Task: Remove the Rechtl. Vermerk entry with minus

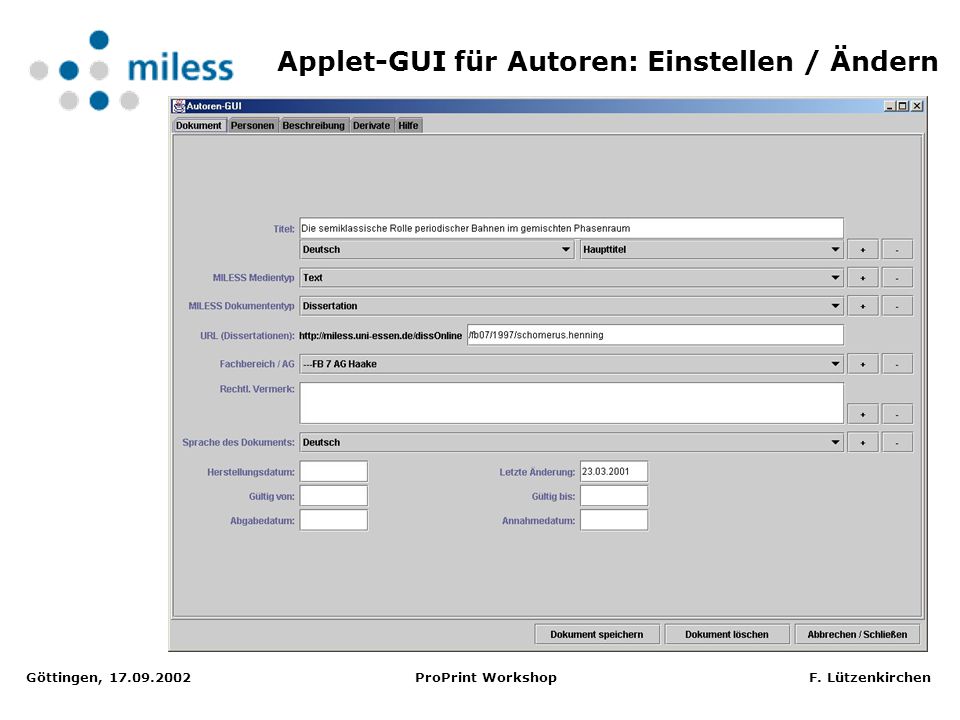Action: [x=897, y=414]
